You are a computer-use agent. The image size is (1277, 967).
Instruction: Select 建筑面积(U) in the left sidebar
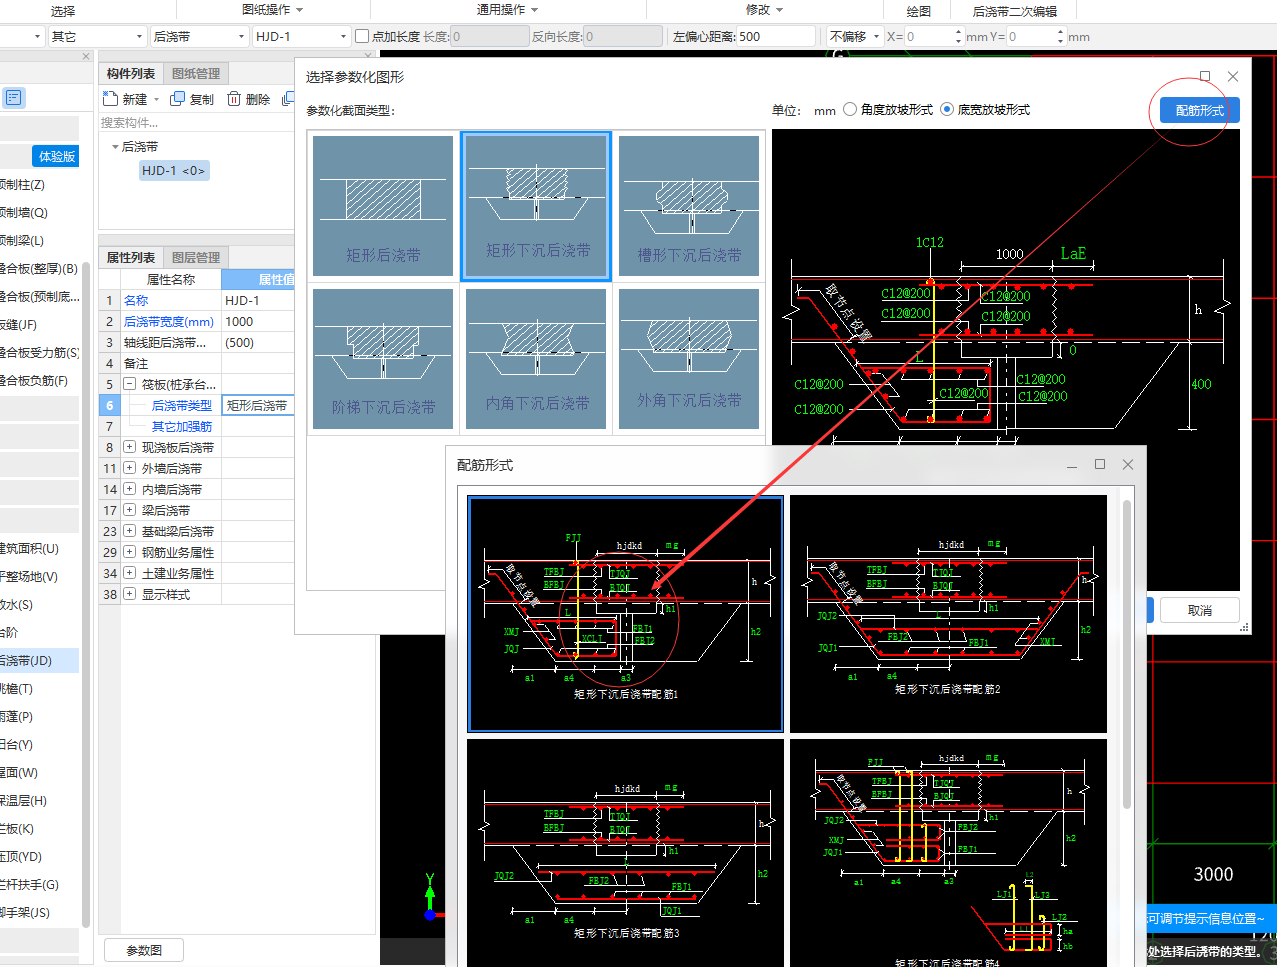29,548
